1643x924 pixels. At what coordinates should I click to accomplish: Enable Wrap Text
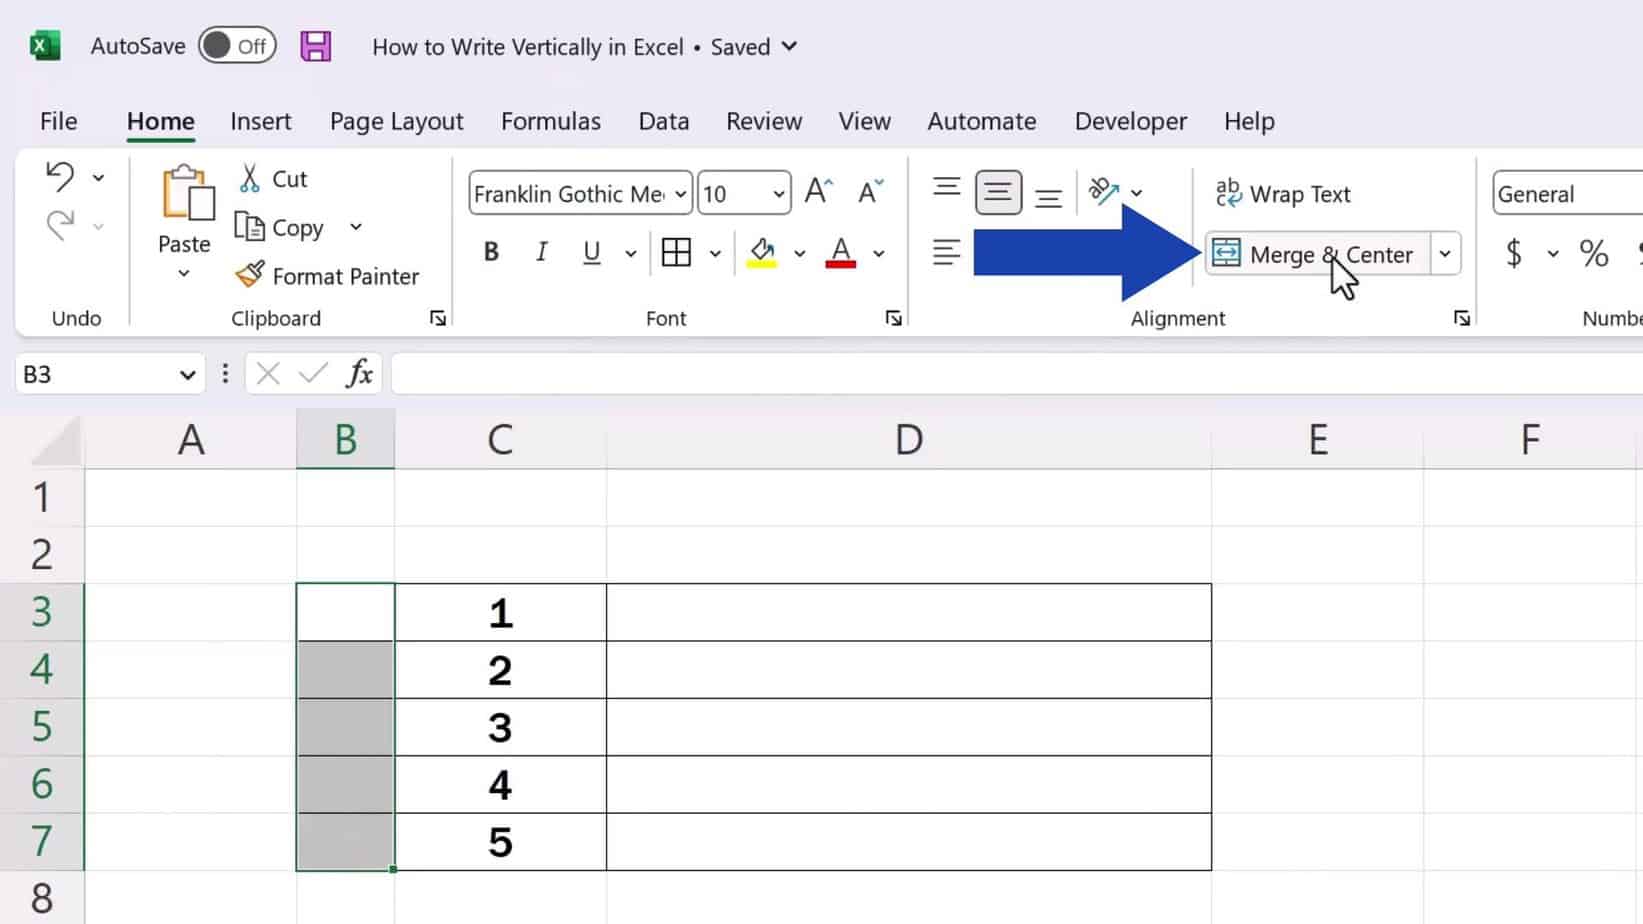1285,193
